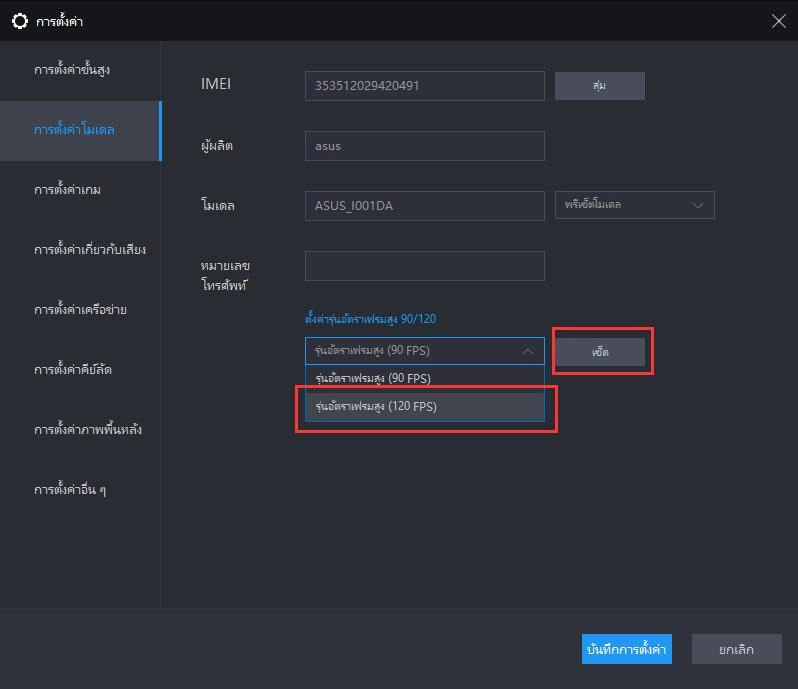Open the ตั้งค่ารุ่นอัตราเฟรมสูง 90/120 link
Viewport: 798px width, 689px height.
coord(370,319)
